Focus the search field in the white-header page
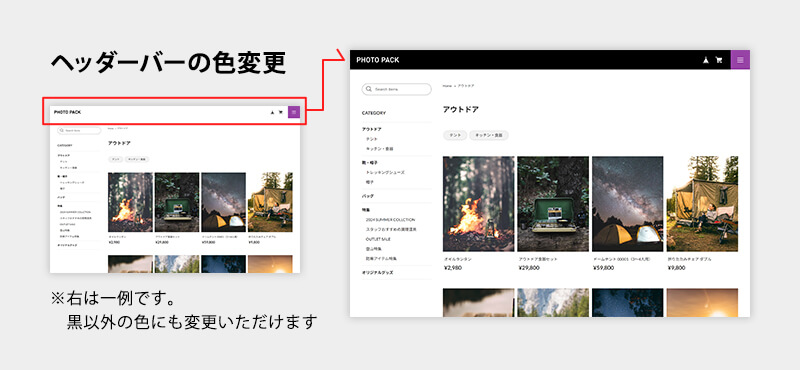This screenshot has width=800, height=370. (x=79, y=131)
